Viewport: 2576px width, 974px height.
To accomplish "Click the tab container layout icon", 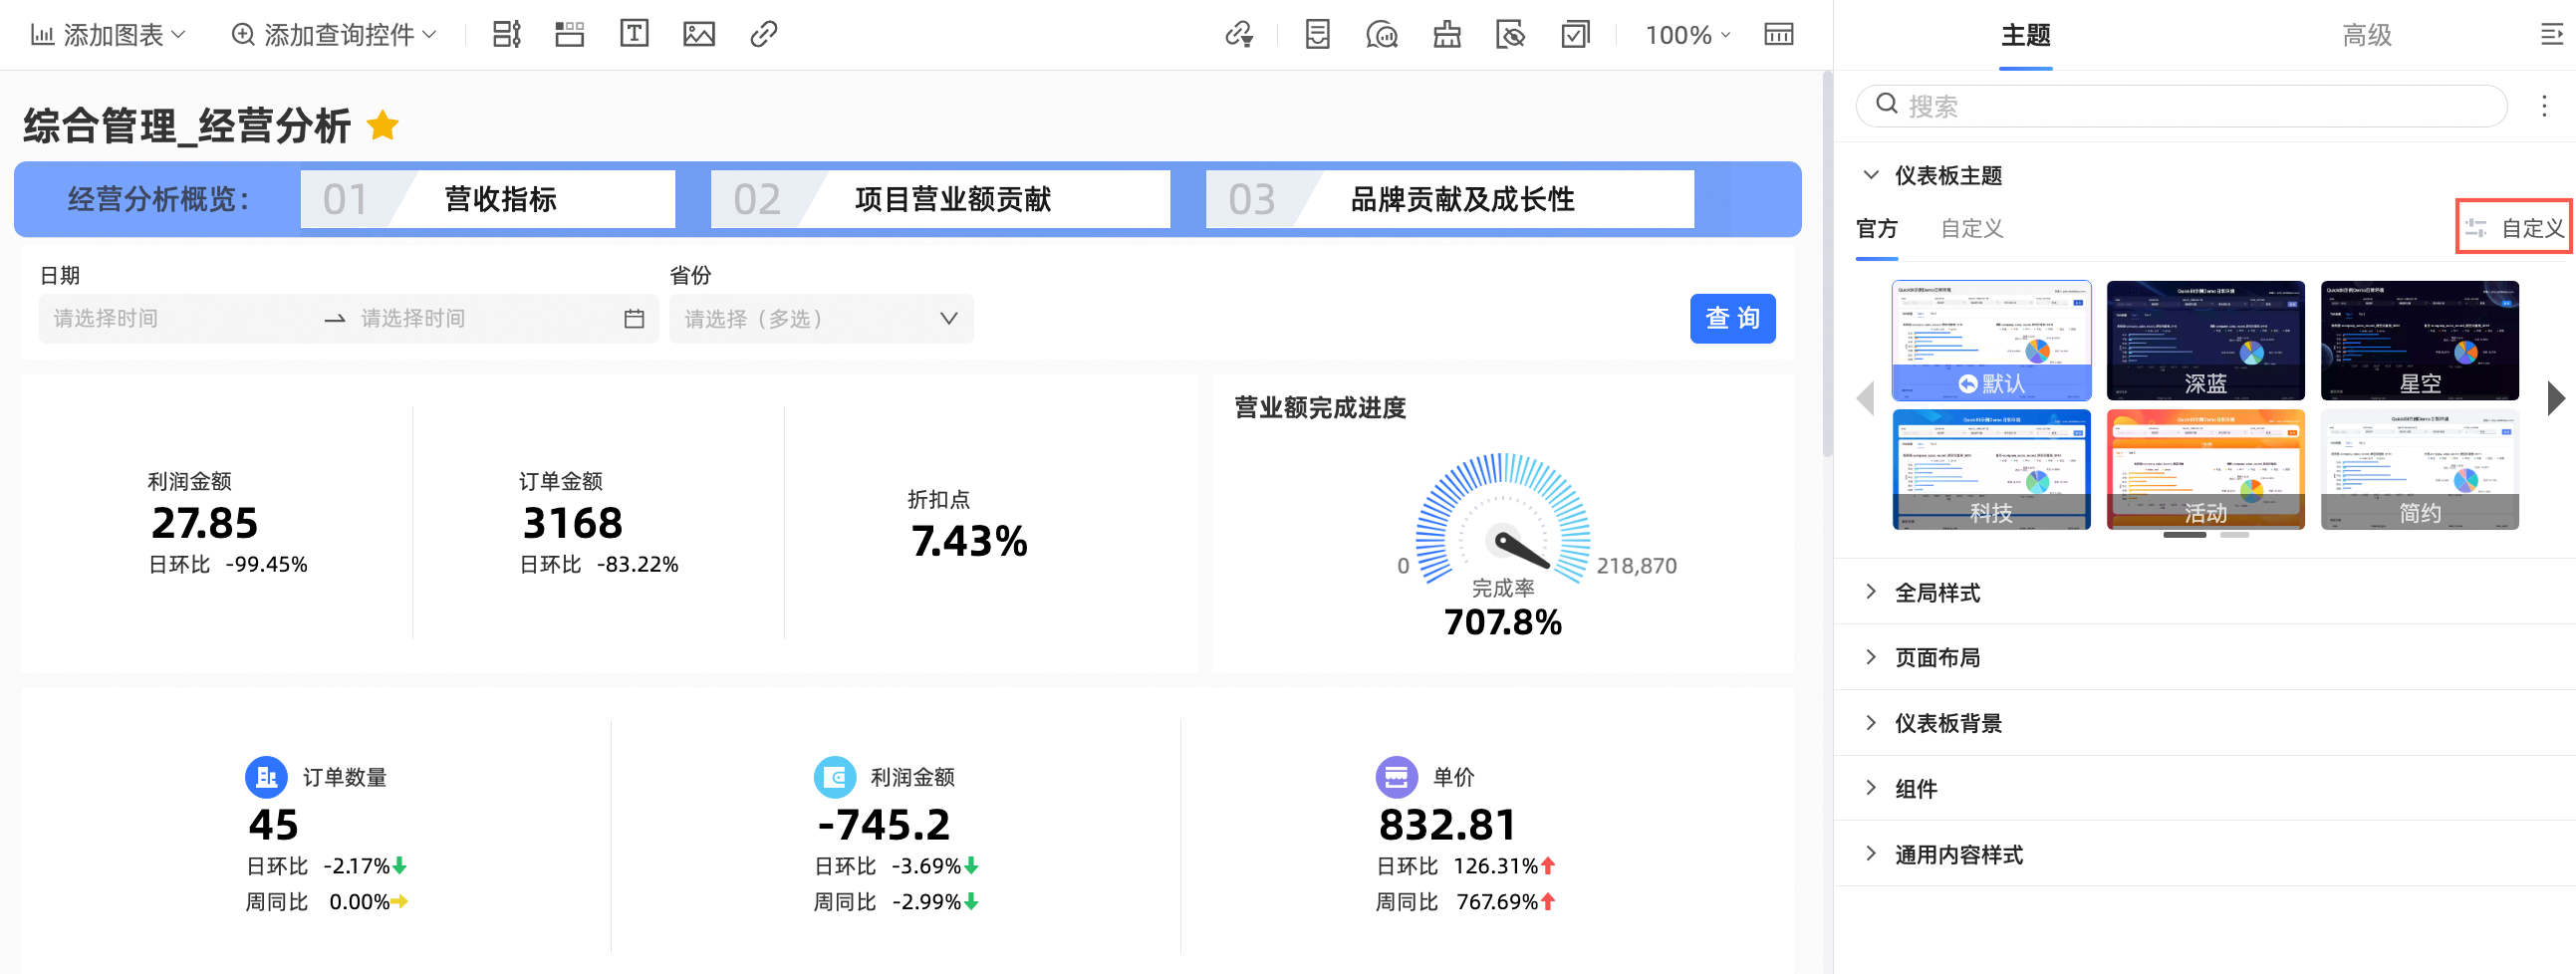I will click(x=570, y=34).
